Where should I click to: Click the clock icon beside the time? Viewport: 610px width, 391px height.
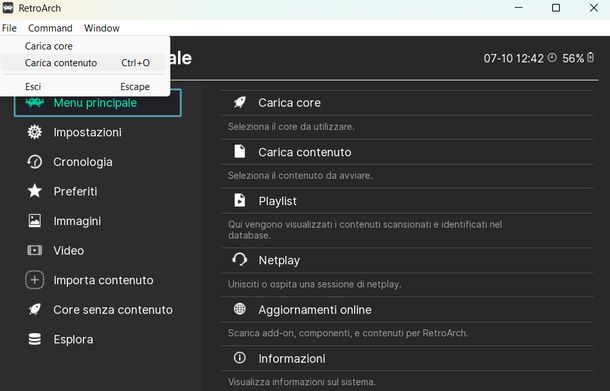552,58
